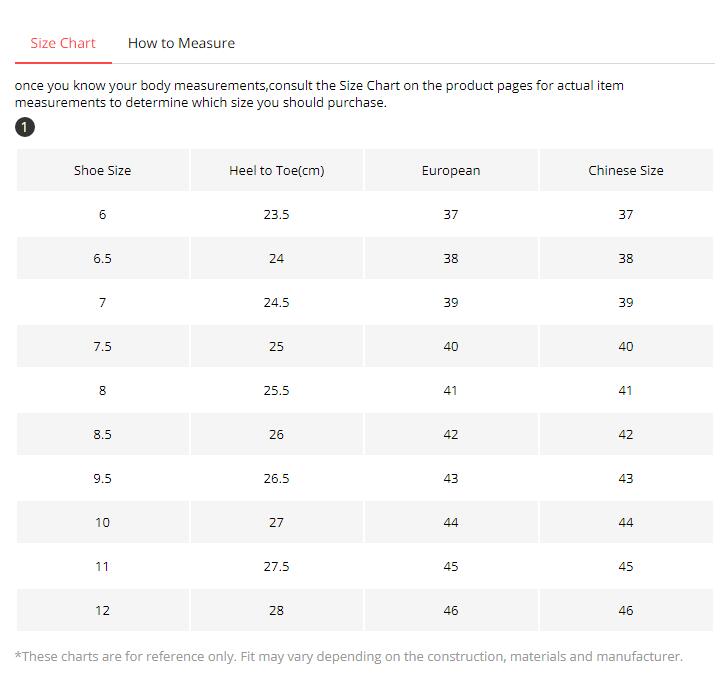Click European size 39 cell
The height and width of the screenshot is (687, 726).
click(450, 302)
